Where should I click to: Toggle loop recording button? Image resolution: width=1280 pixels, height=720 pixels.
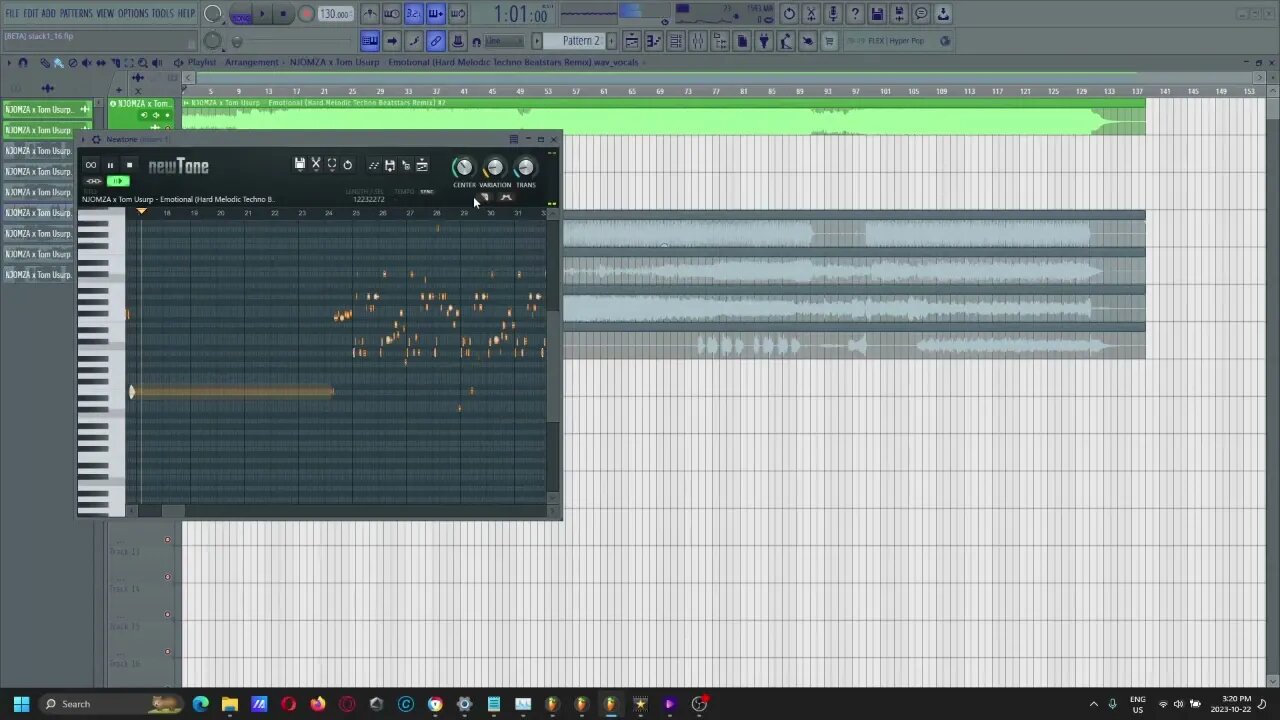[458, 14]
